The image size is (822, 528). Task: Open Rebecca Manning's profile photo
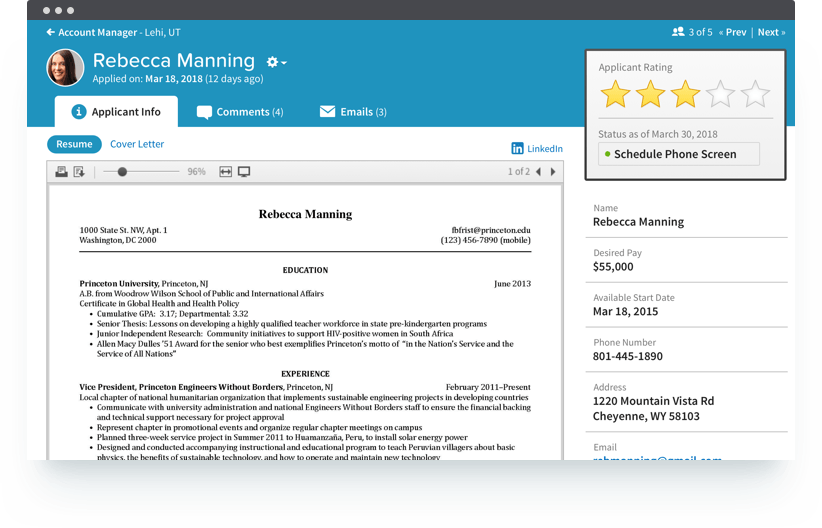click(65, 68)
